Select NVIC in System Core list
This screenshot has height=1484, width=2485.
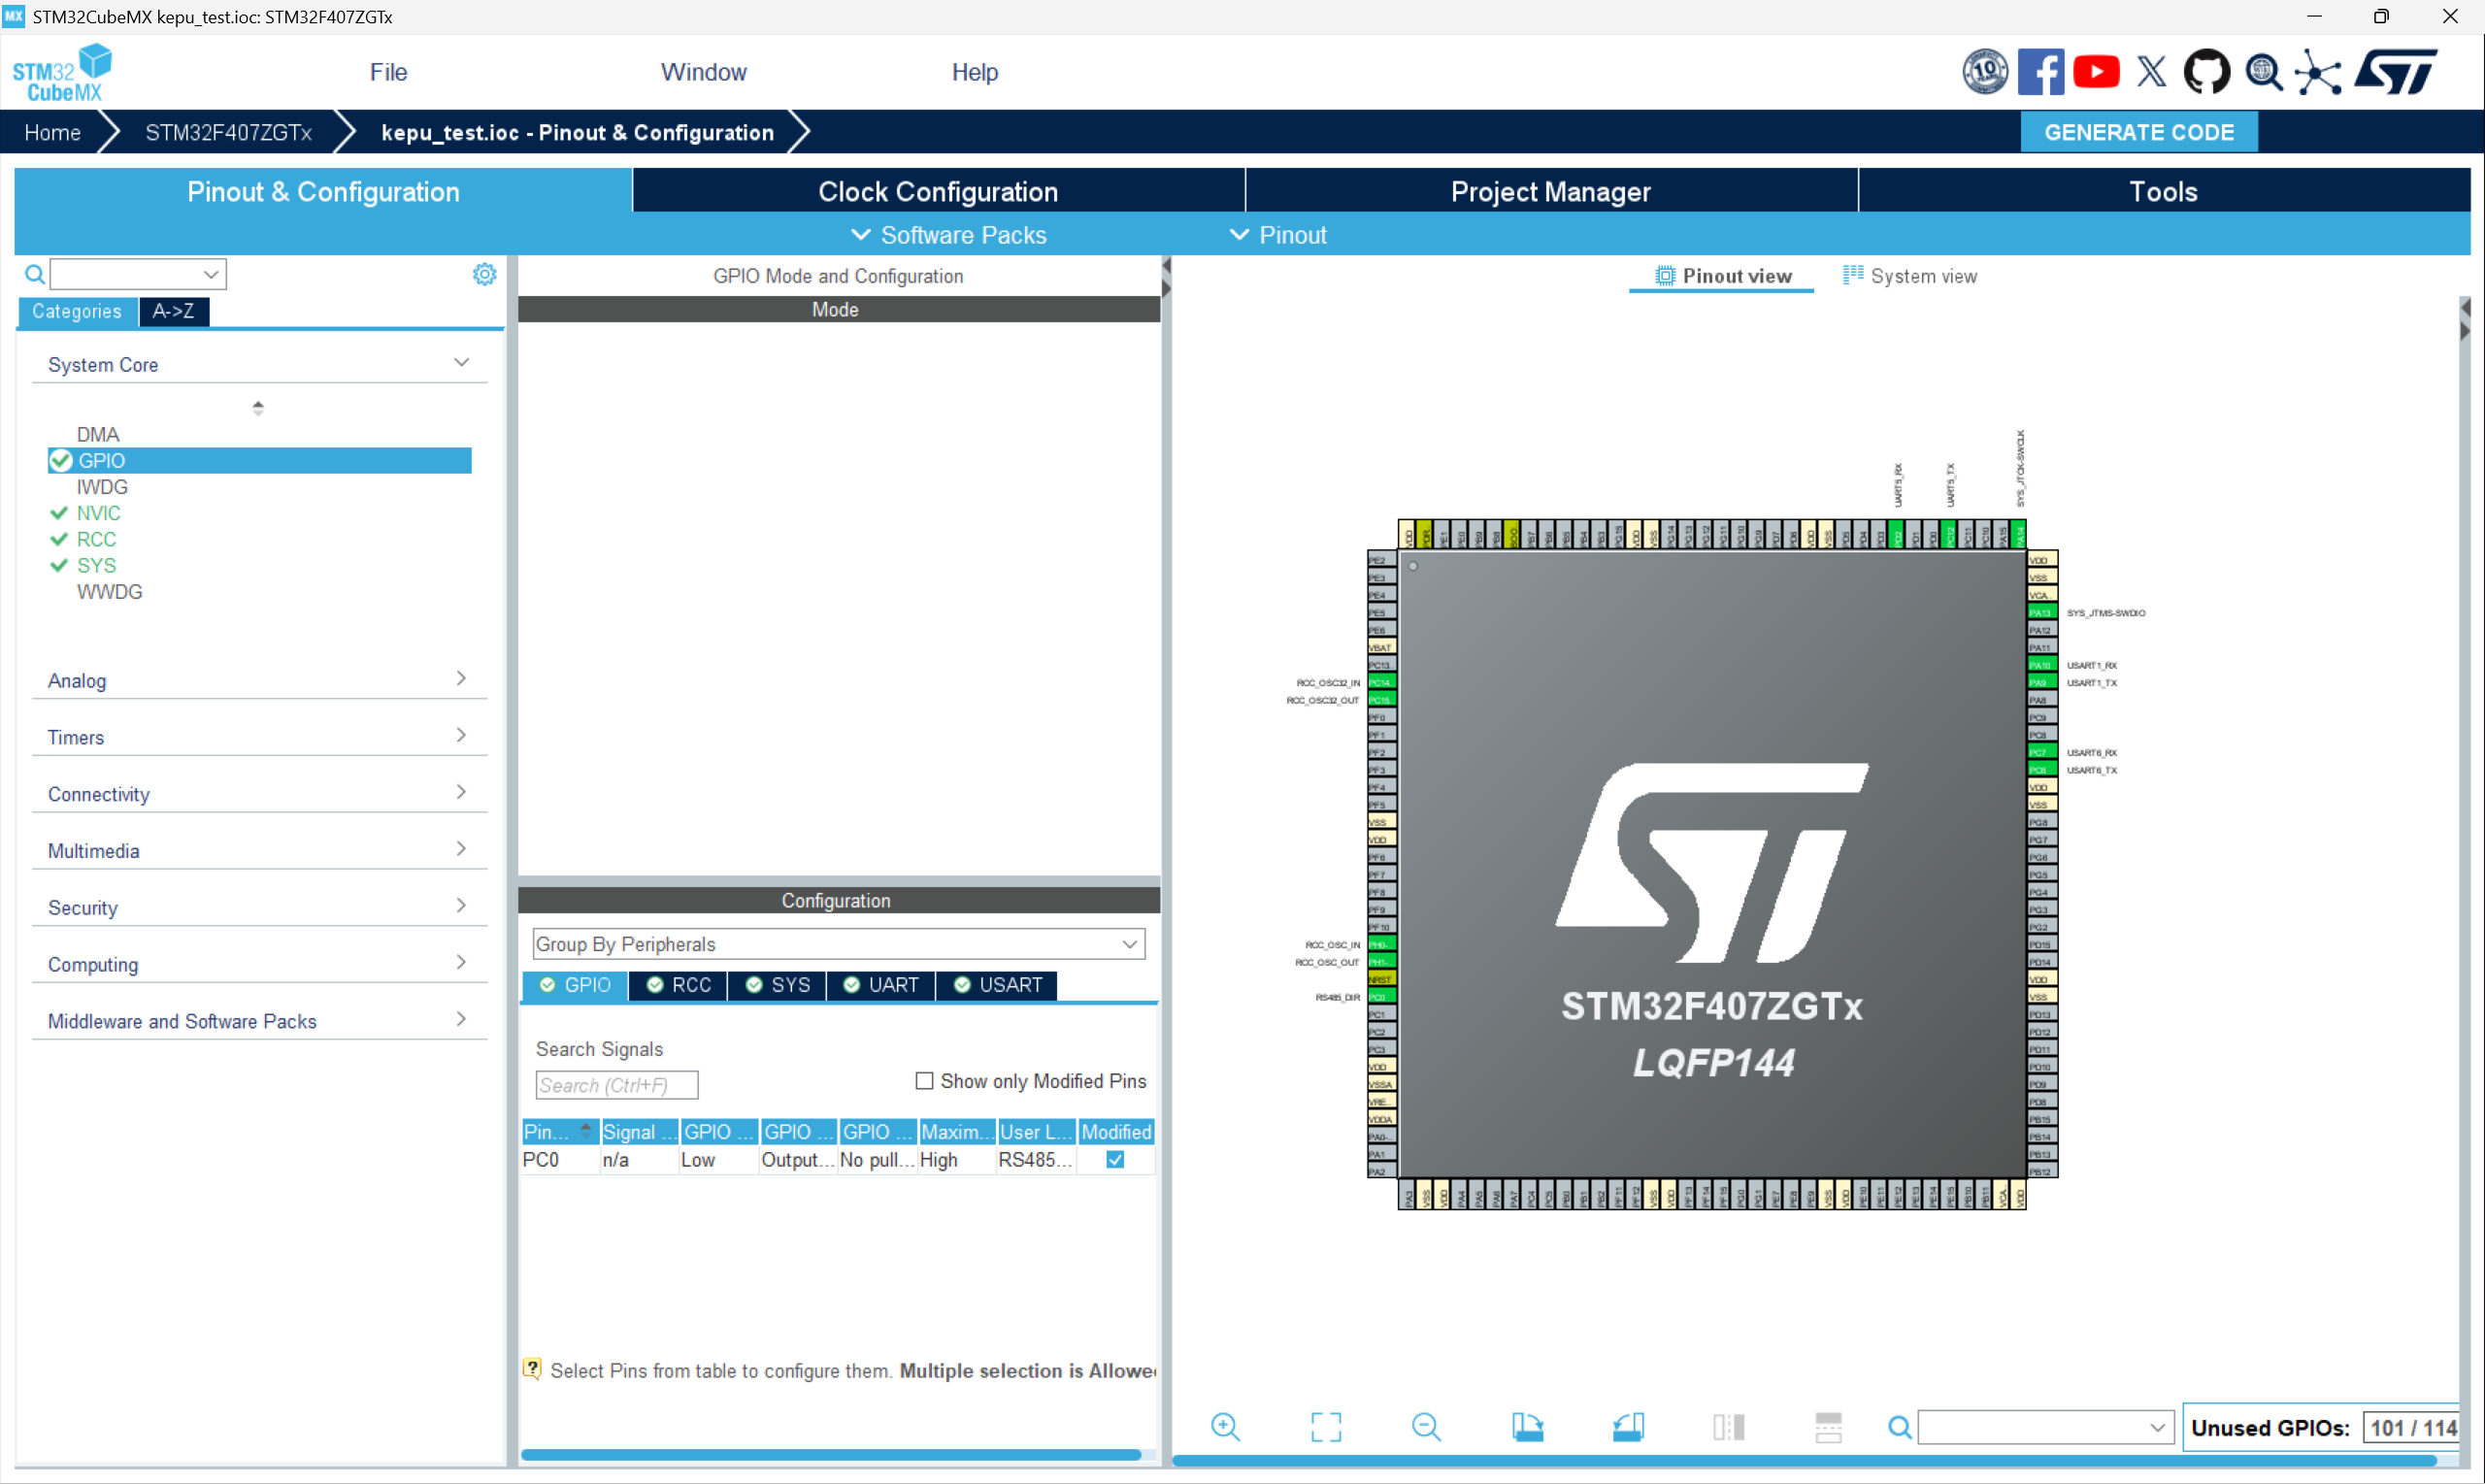98,513
